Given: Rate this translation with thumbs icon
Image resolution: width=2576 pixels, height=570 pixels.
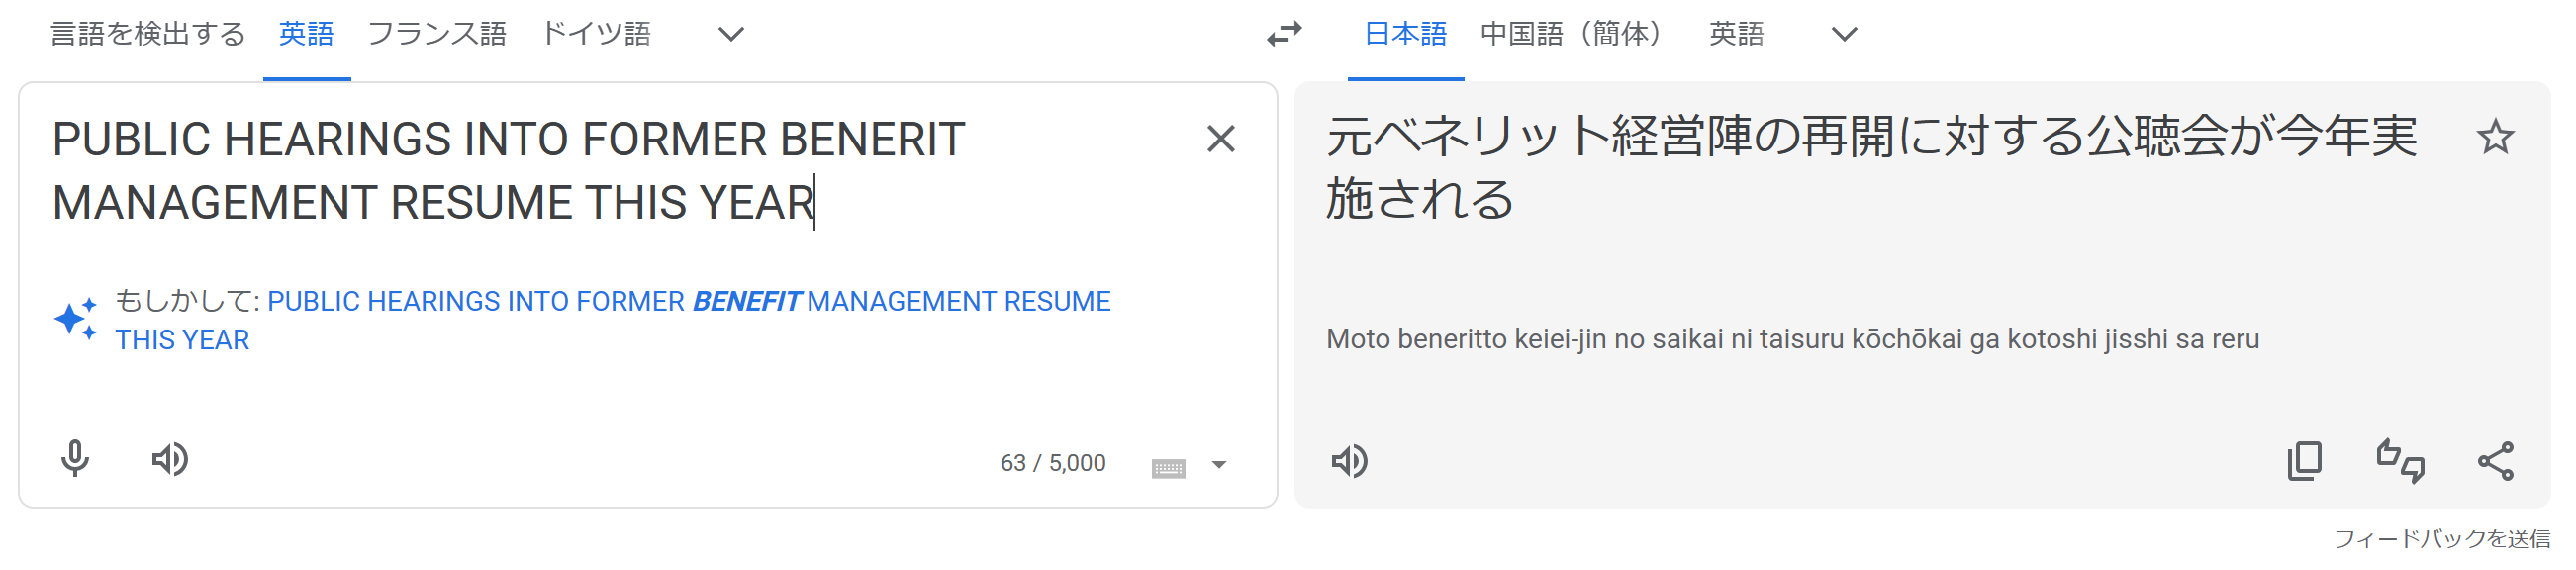Looking at the screenshot, I should [2400, 461].
